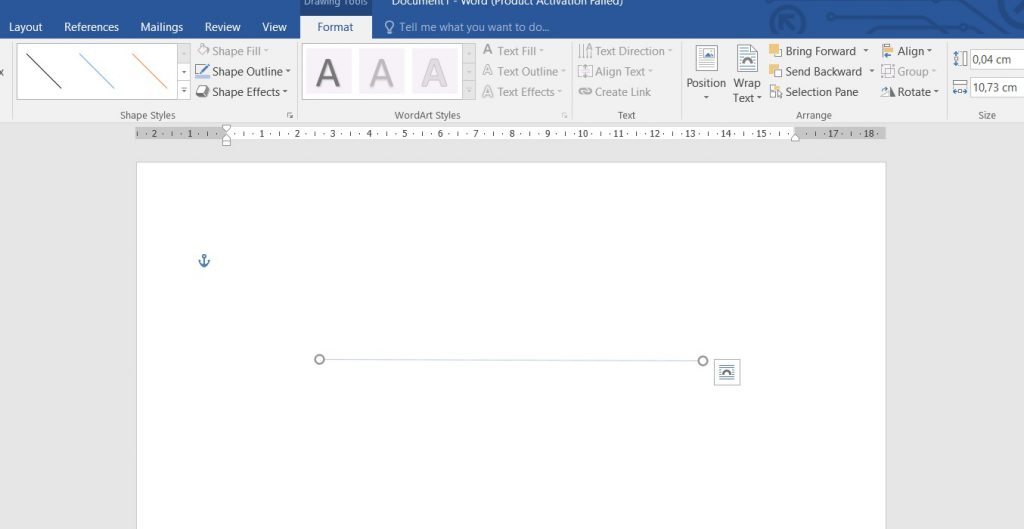This screenshot has width=1024, height=529.
Task: Select the middle light gray WordArt style
Action: point(381,71)
